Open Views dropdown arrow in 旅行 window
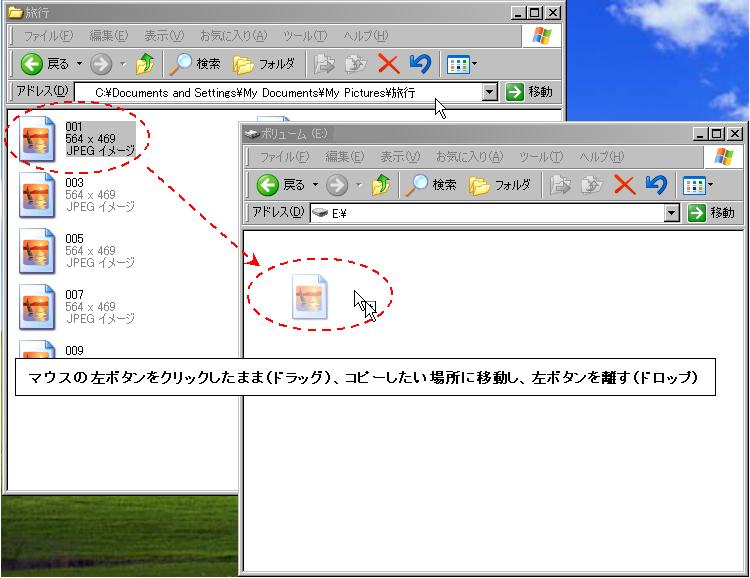The image size is (750, 578). point(474,64)
